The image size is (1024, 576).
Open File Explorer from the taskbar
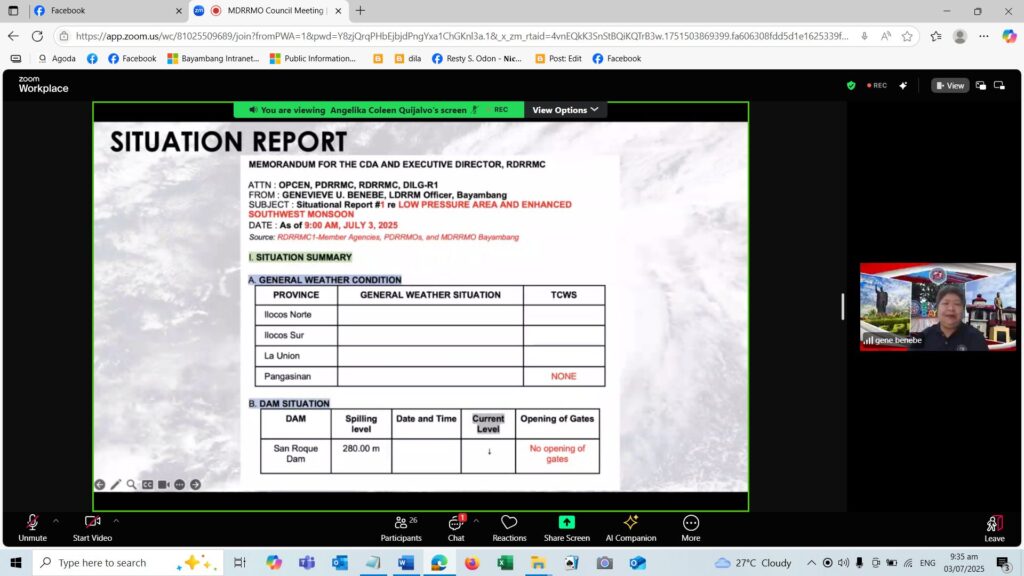(x=538, y=562)
